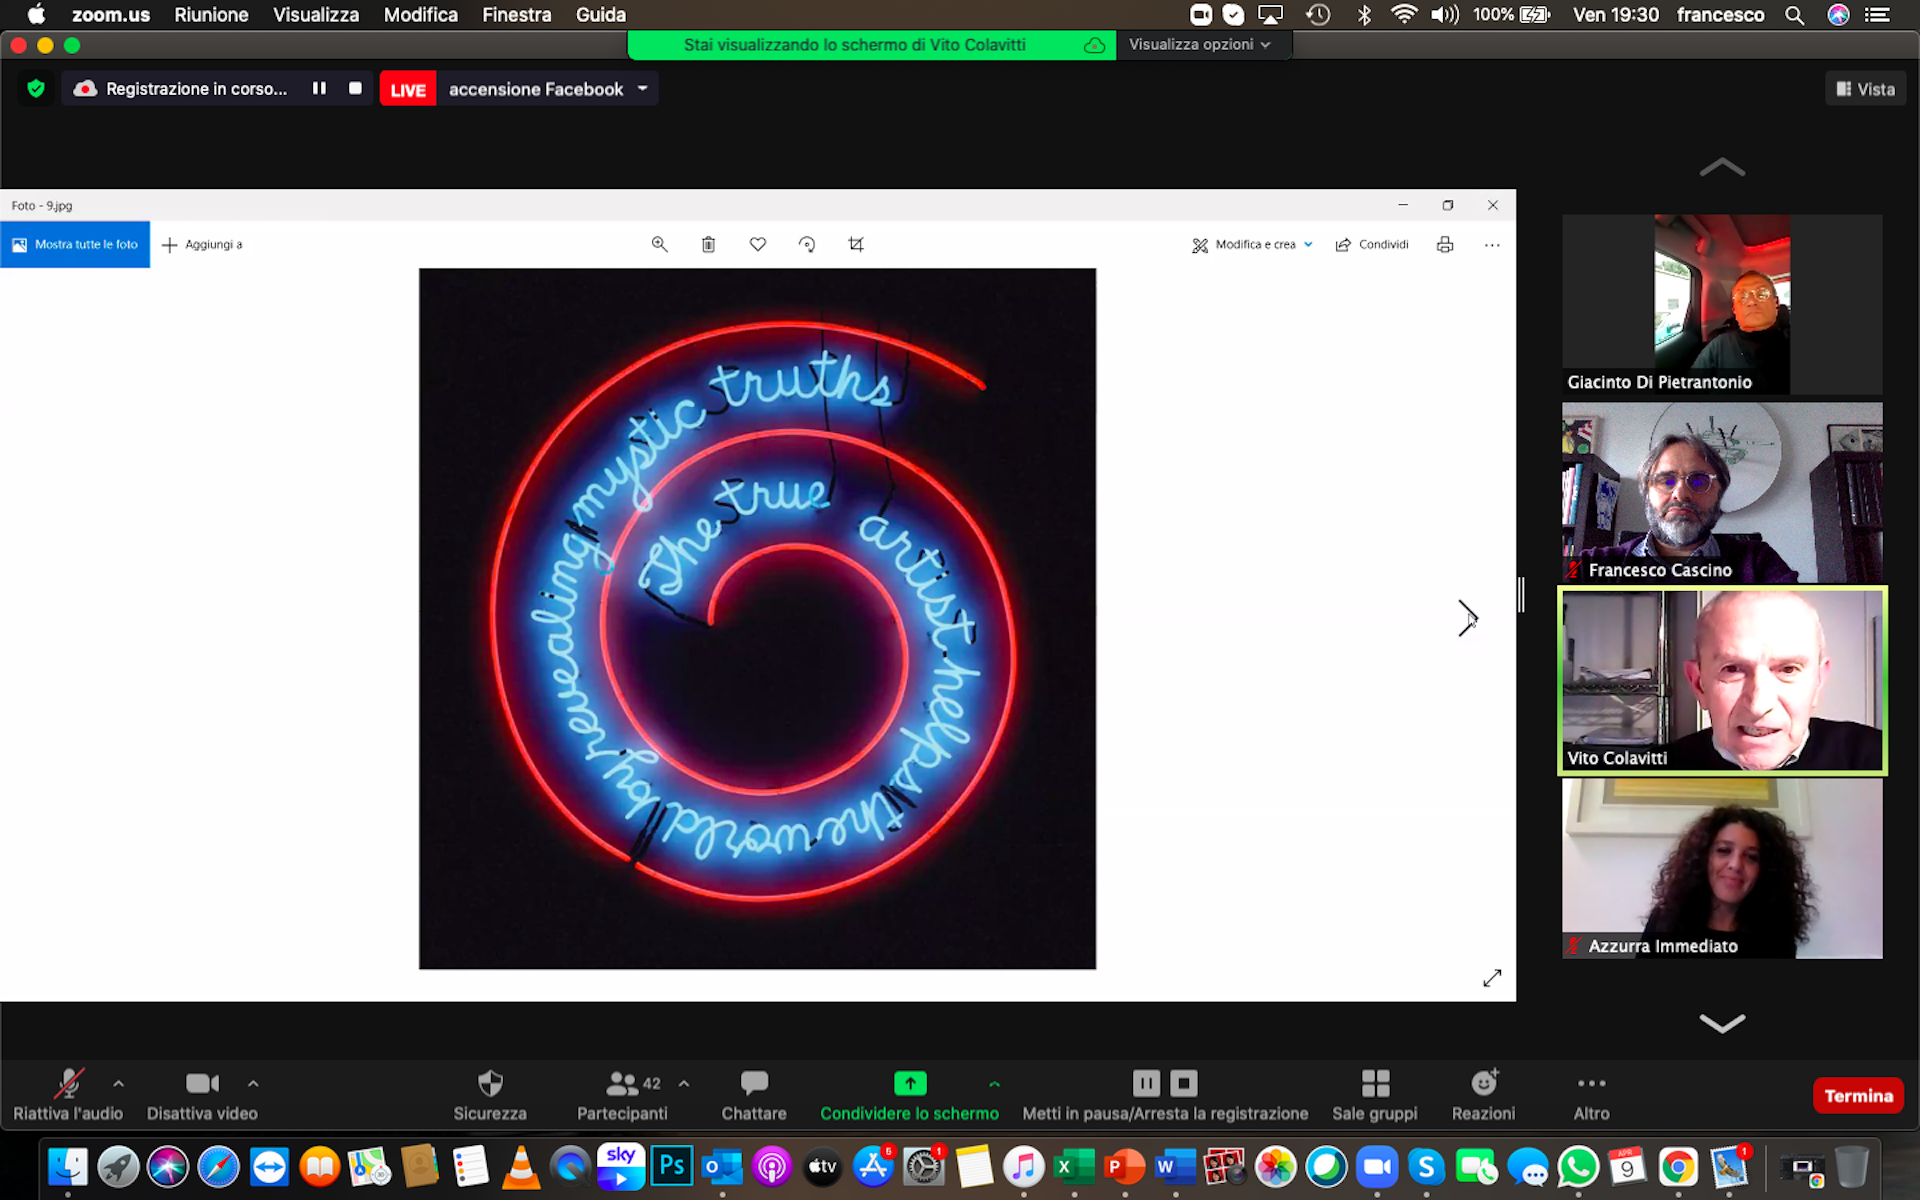Click Spotlight search icon in menu bar
Viewport: 1920px width, 1200px height.
[1795, 15]
